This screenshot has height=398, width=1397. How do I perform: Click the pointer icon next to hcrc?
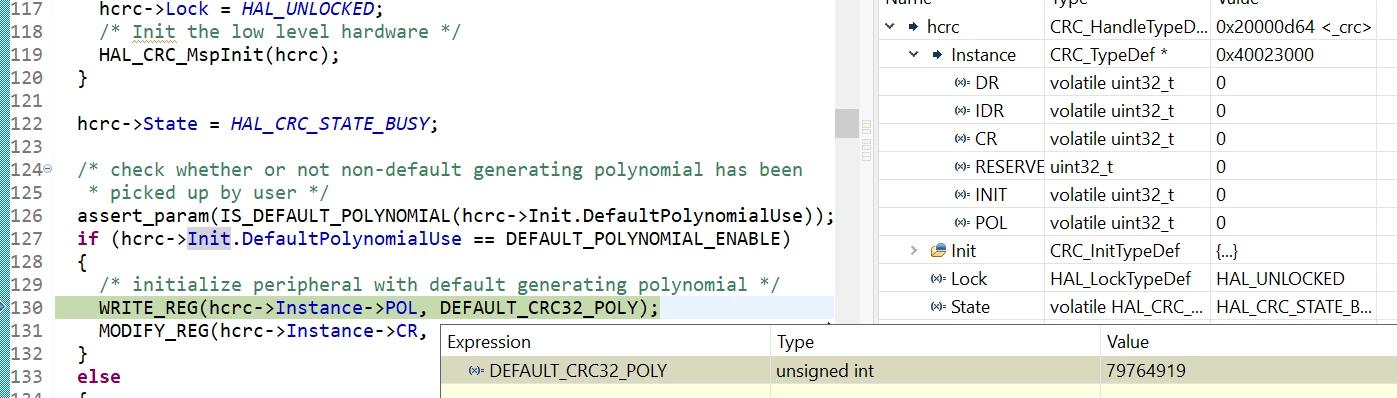pyautogui.click(x=913, y=27)
